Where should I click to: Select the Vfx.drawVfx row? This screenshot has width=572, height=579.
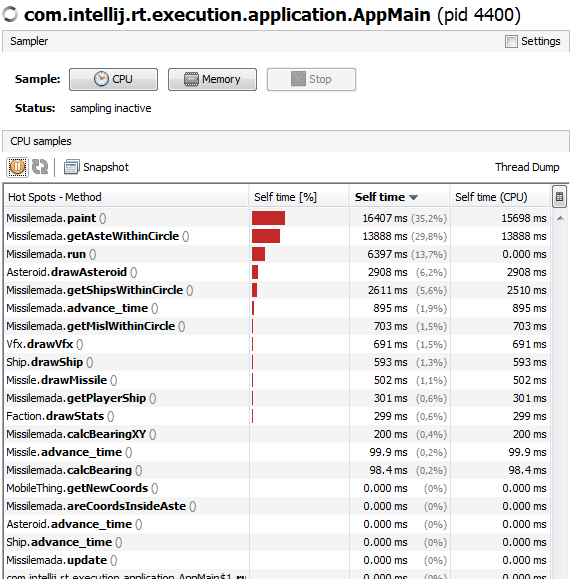coord(277,345)
